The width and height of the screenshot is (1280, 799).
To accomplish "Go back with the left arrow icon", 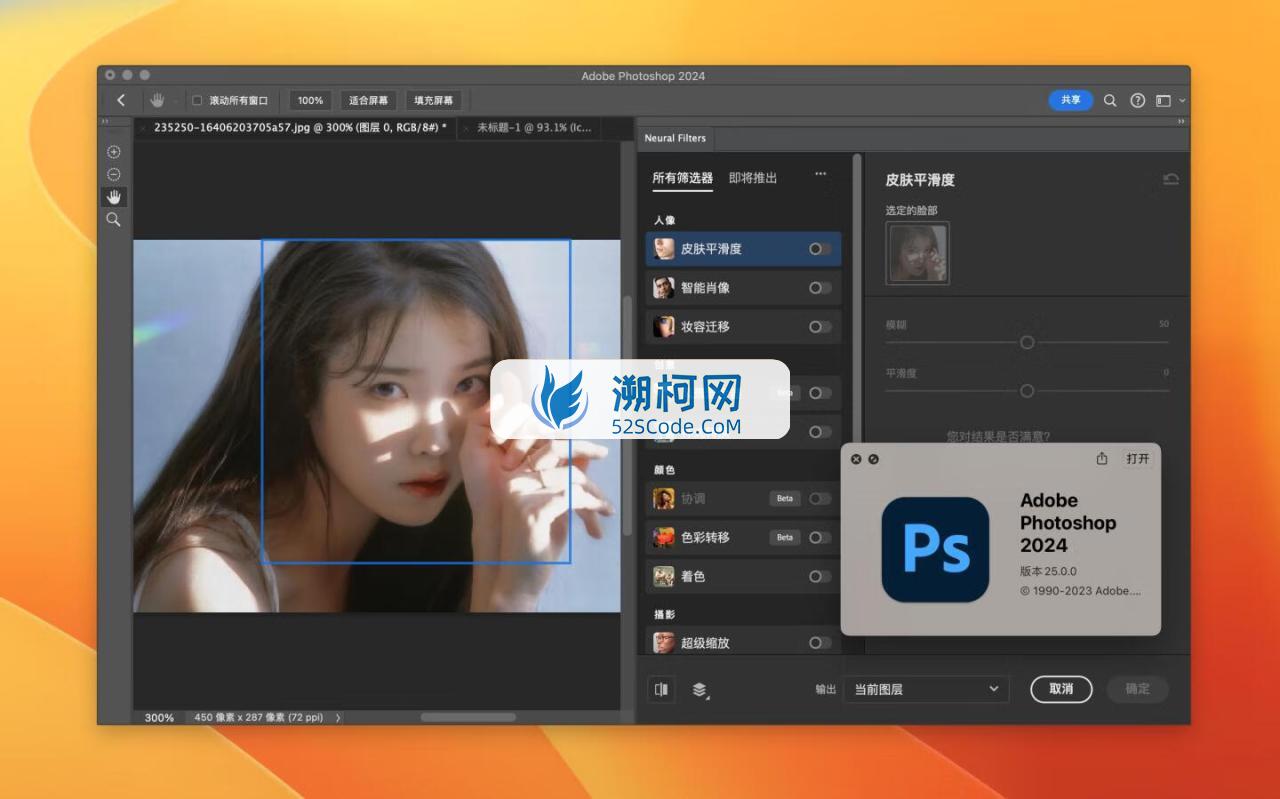I will pyautogui.click(x=121, y=100).
